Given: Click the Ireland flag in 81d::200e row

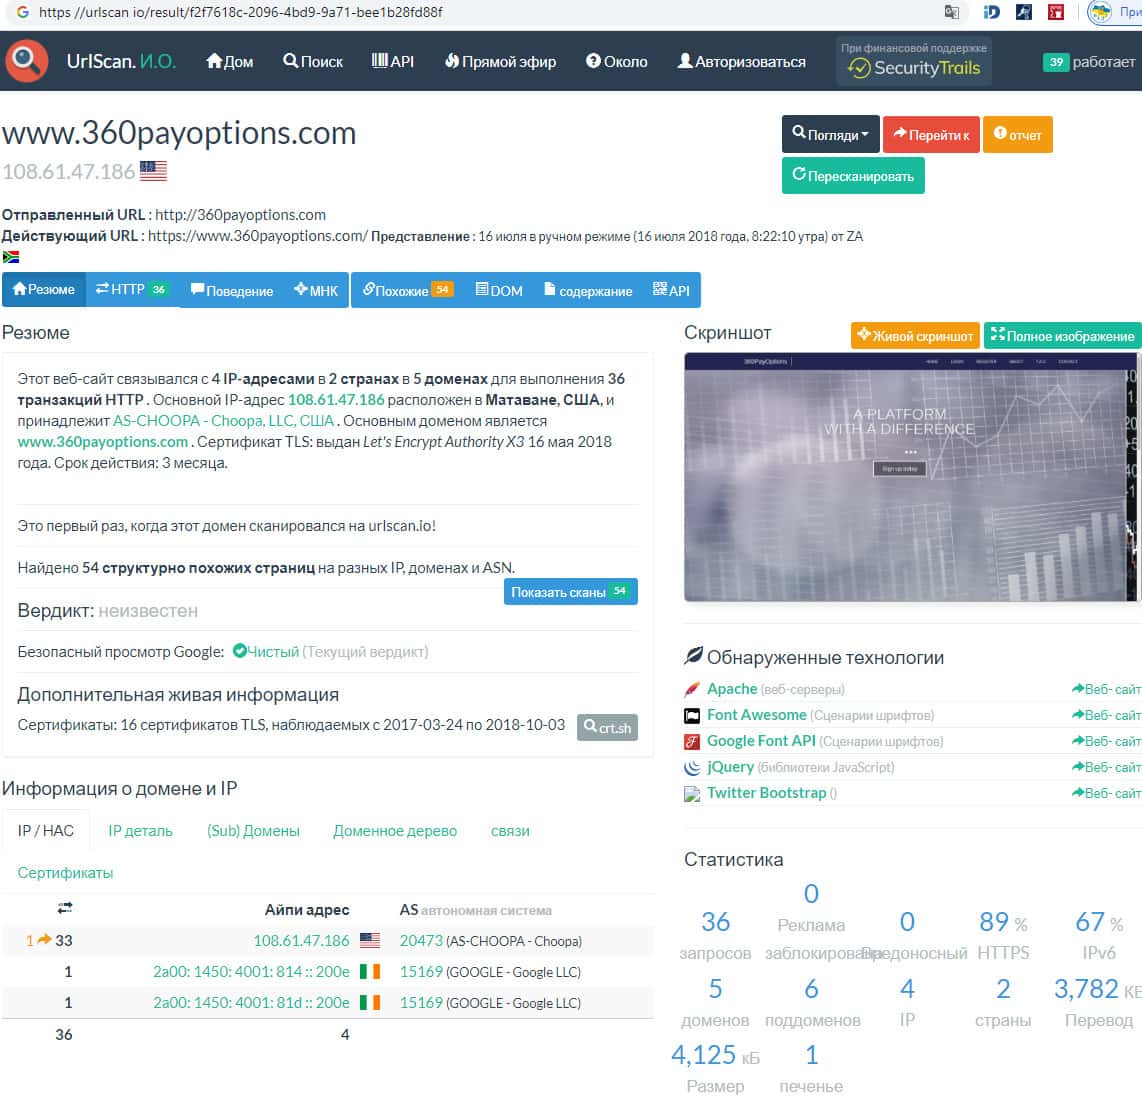Looking at the screenshot, I should pyautogui.click(x=370, y=1002).
